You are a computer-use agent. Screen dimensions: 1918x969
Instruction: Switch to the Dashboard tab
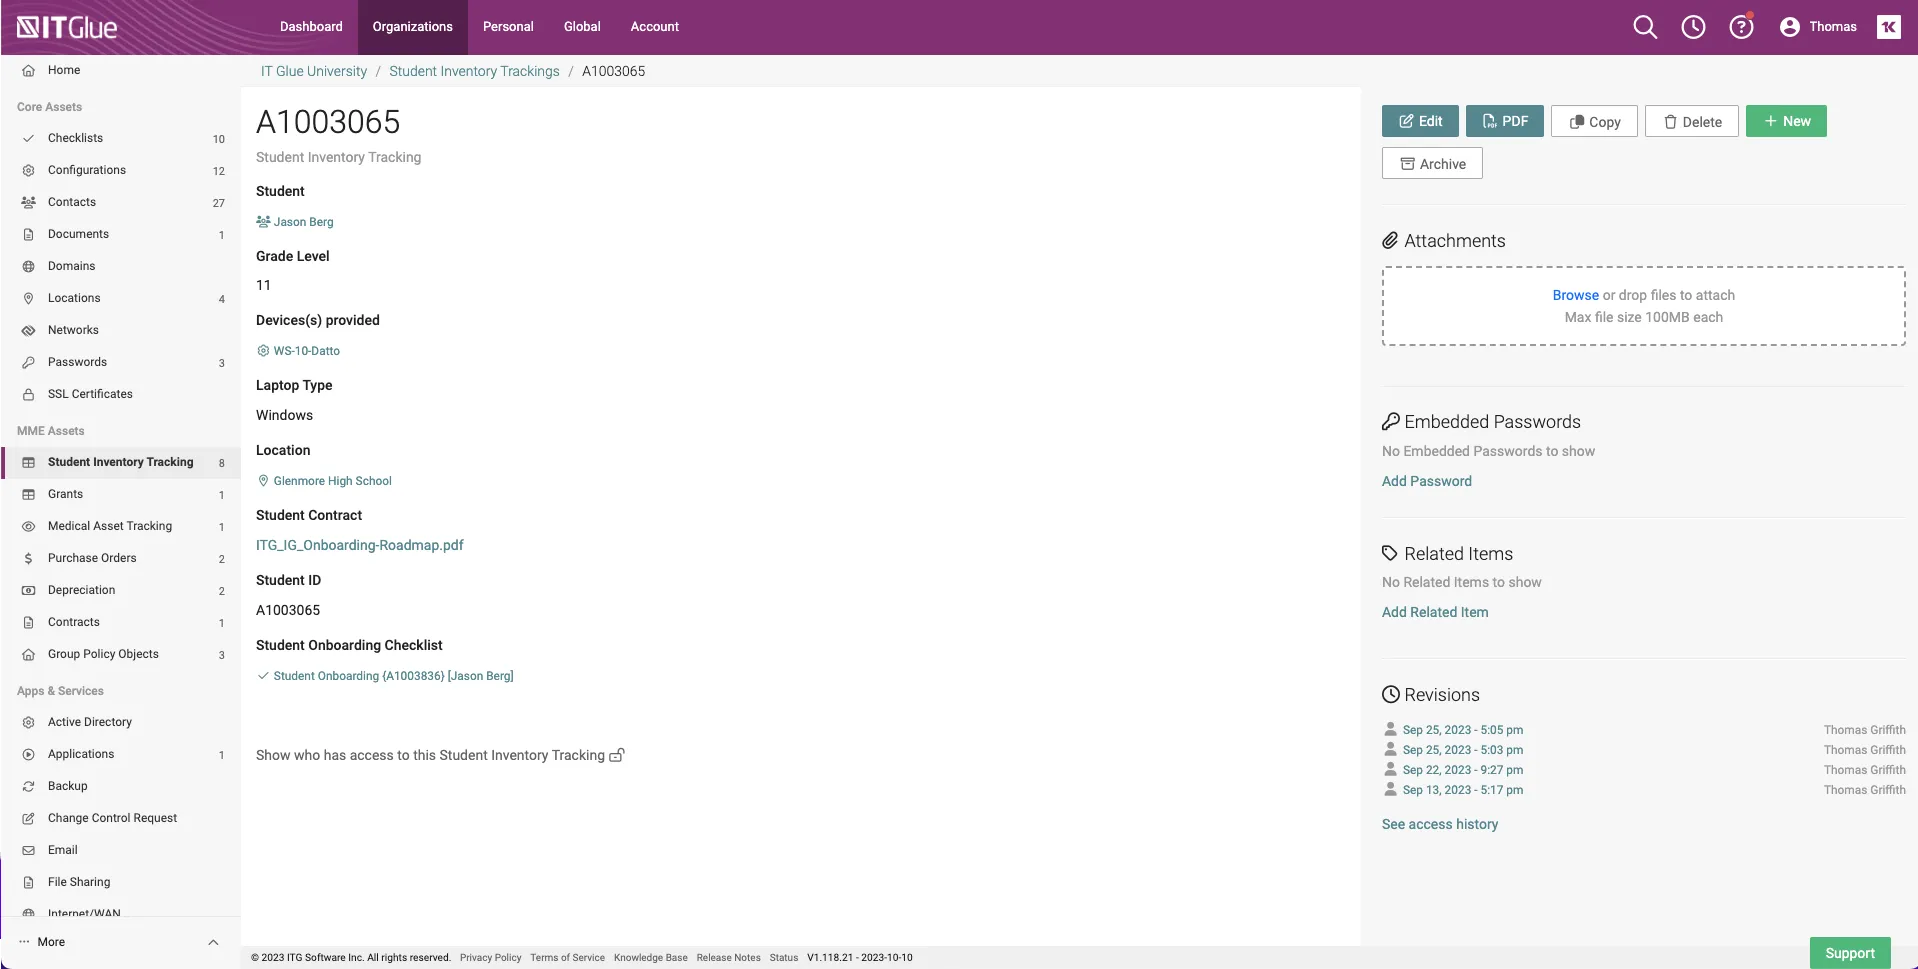click(311, 27)
